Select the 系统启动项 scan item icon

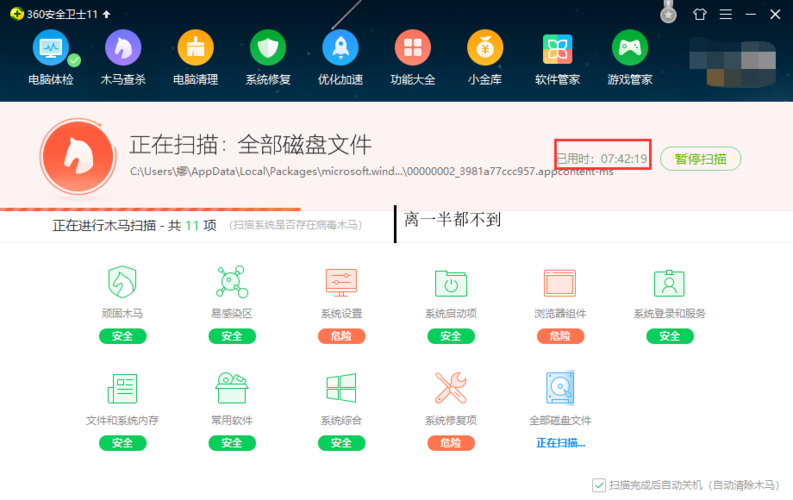pos(451,284)
